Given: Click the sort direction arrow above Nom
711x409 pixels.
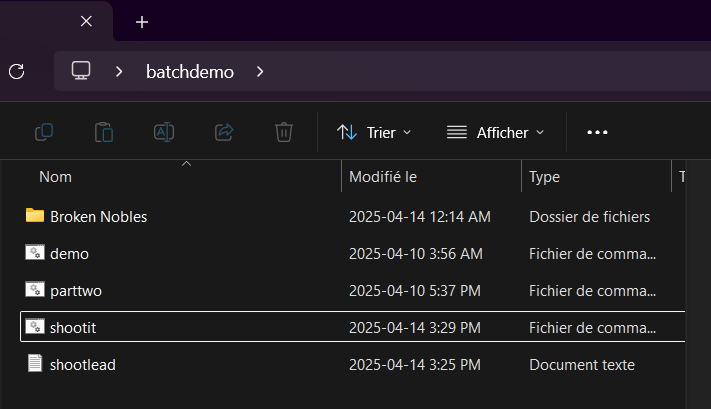Looking at the screenshot, I should [x=186, y=164].
